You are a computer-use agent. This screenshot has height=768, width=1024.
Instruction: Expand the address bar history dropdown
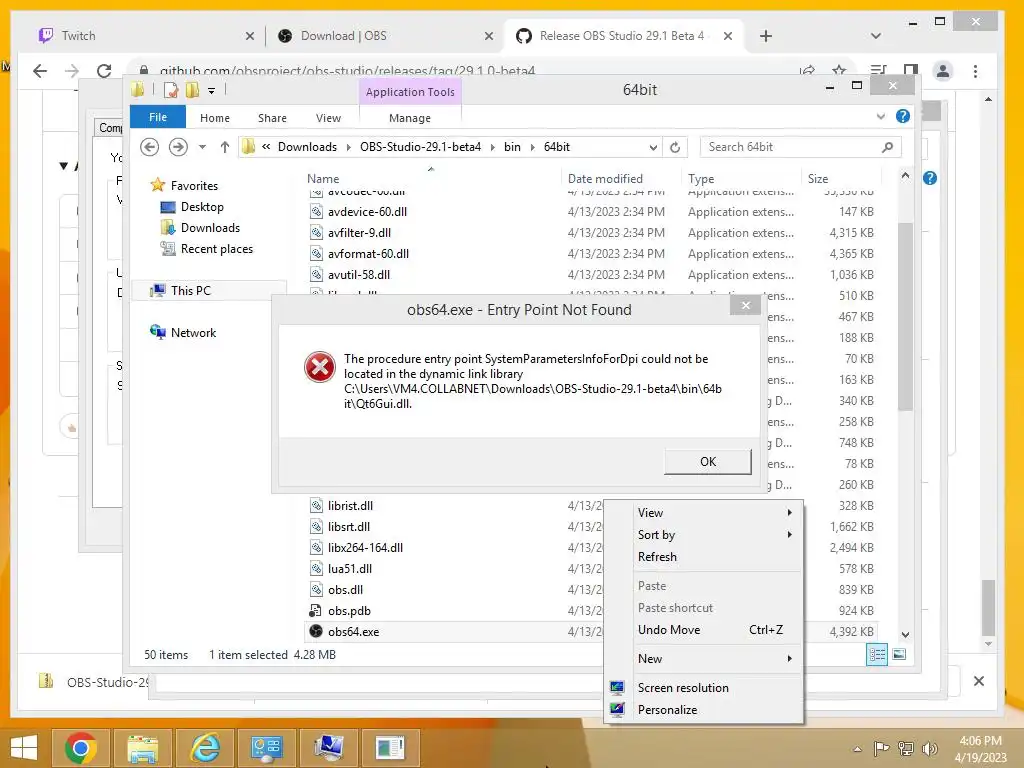(652, 148)
